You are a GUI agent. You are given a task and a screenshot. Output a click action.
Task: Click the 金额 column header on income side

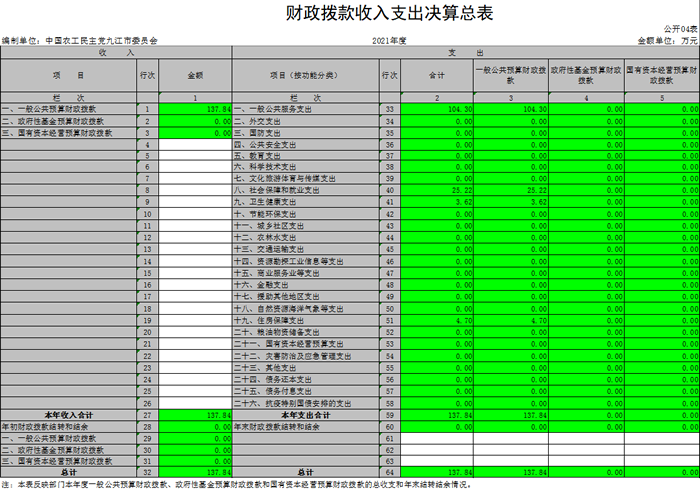[196, 74]
